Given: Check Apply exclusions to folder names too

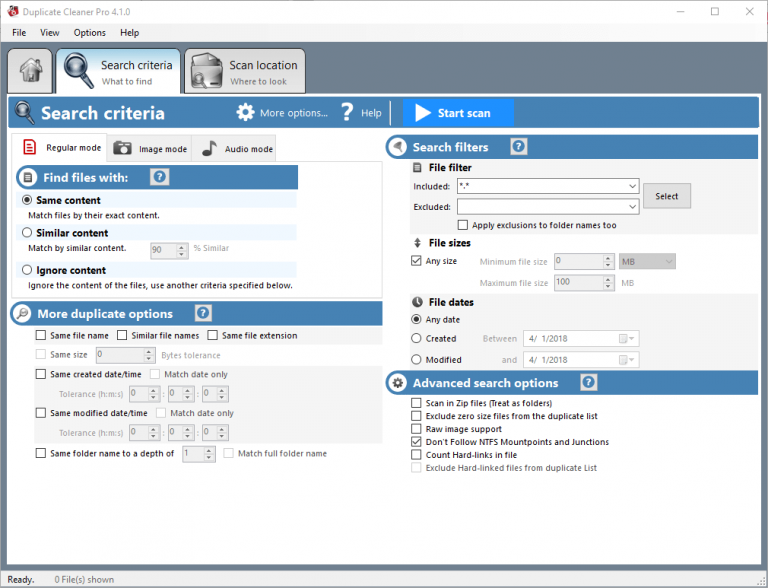Looking at the screenshot, I should (x=462, y=225).
